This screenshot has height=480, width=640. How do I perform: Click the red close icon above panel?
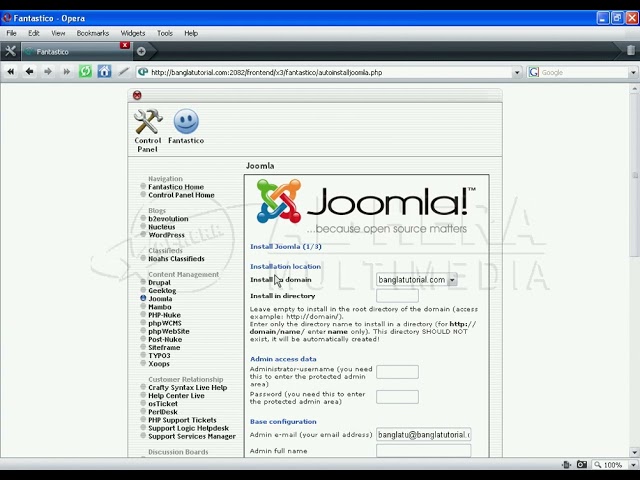pos(137,95)
